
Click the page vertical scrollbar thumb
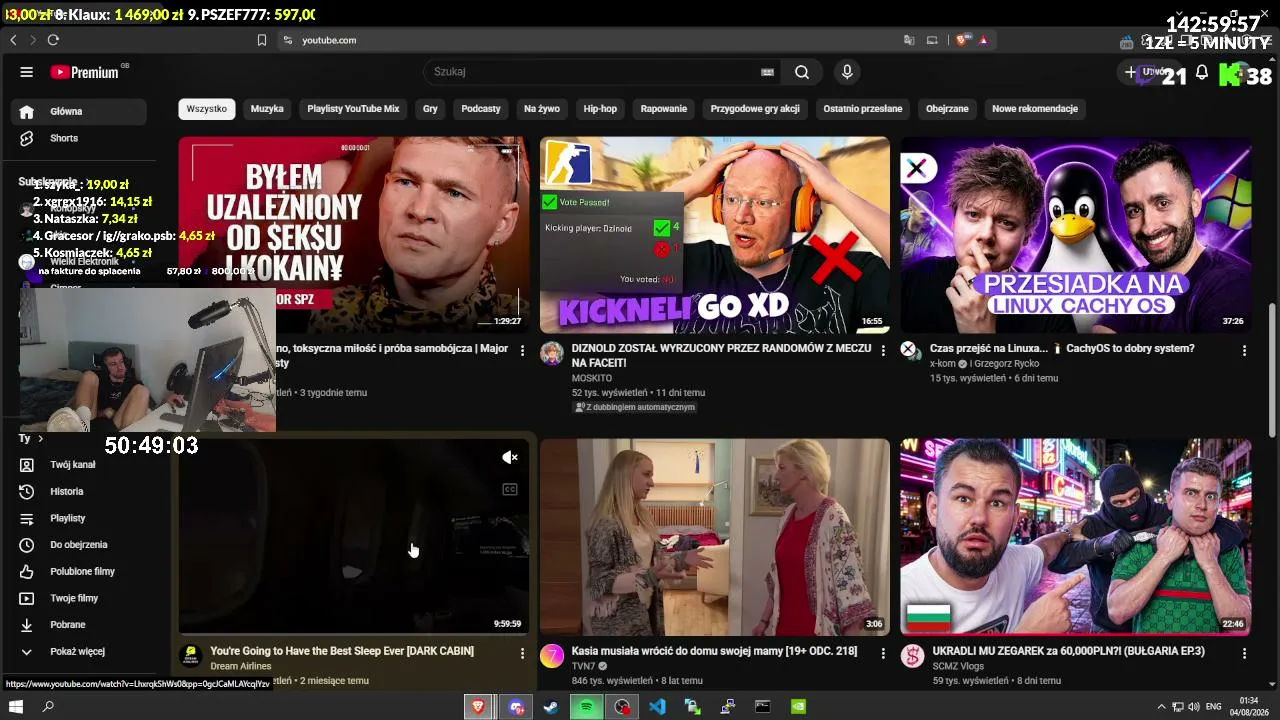click(1272, 368)
